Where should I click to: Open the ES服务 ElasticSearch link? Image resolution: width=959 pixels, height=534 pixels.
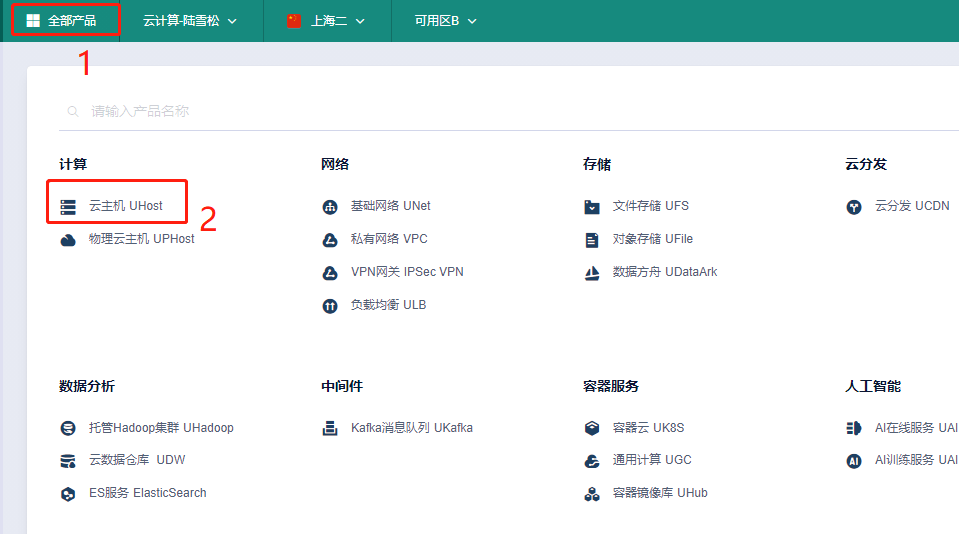[147, 493]
